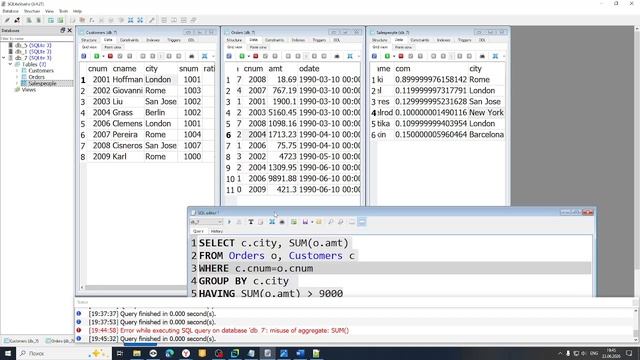Image resolution: width=640 pixels, height=360 pixels.
Task: Open save dropdown arrow in SQL editor
Action: [312, 222]
